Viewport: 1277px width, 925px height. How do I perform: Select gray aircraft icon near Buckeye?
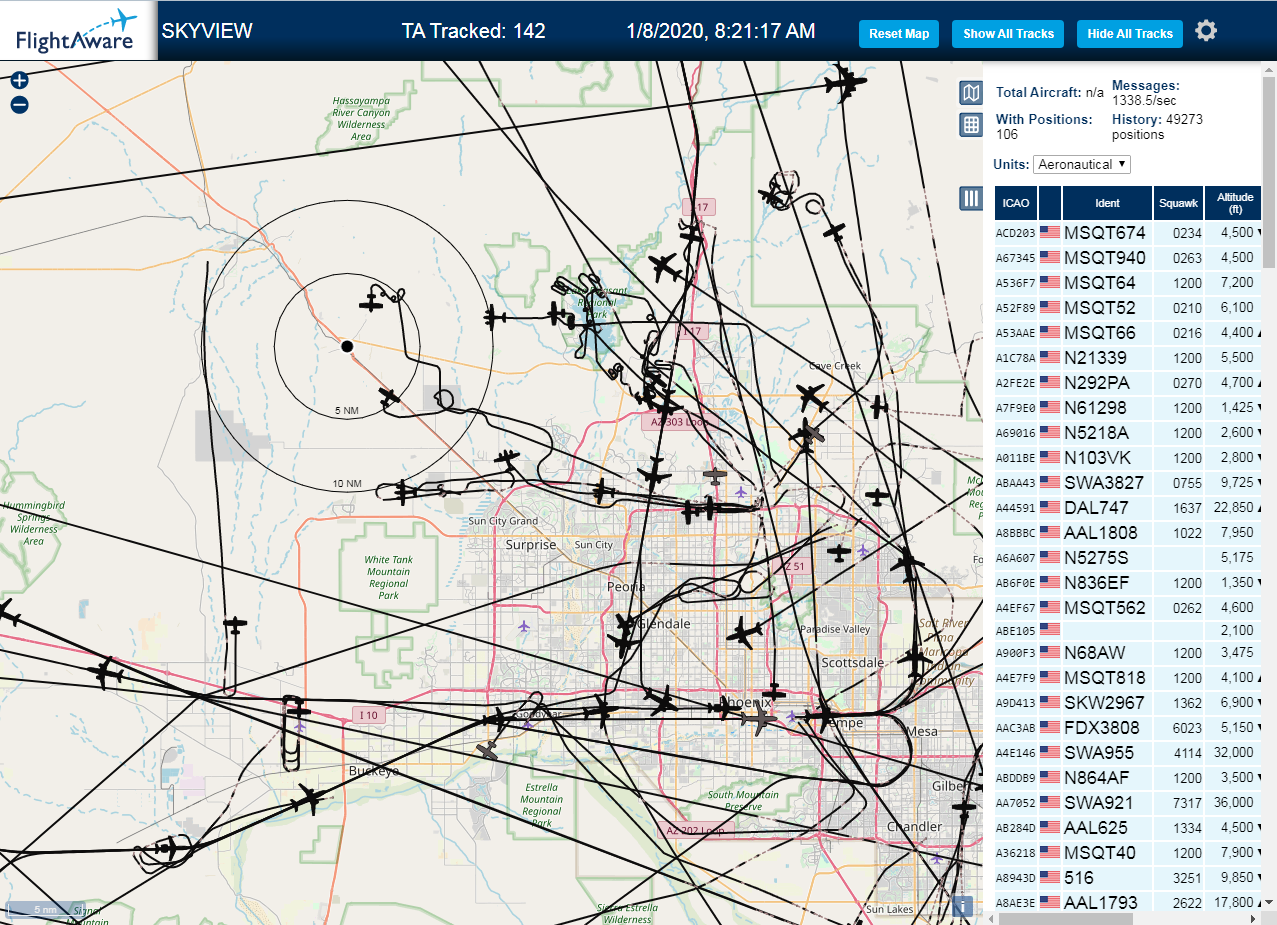tap(488, 749)
